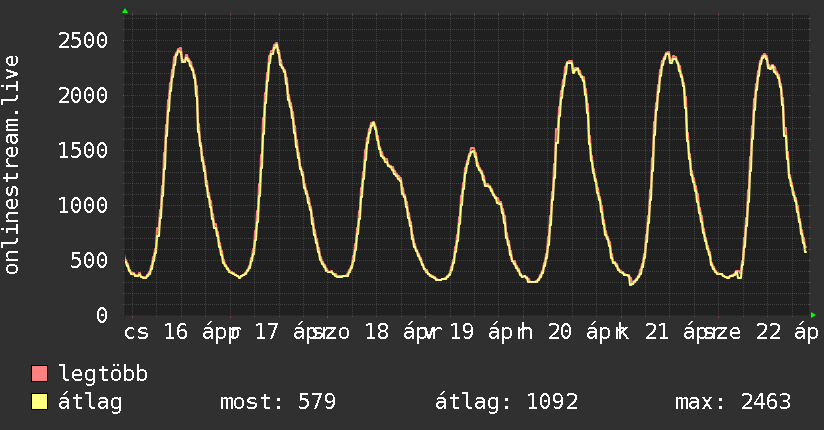Click the peak of the 17 ápr curve
This screenshot has width=824, height=430.
pos(276,44)
